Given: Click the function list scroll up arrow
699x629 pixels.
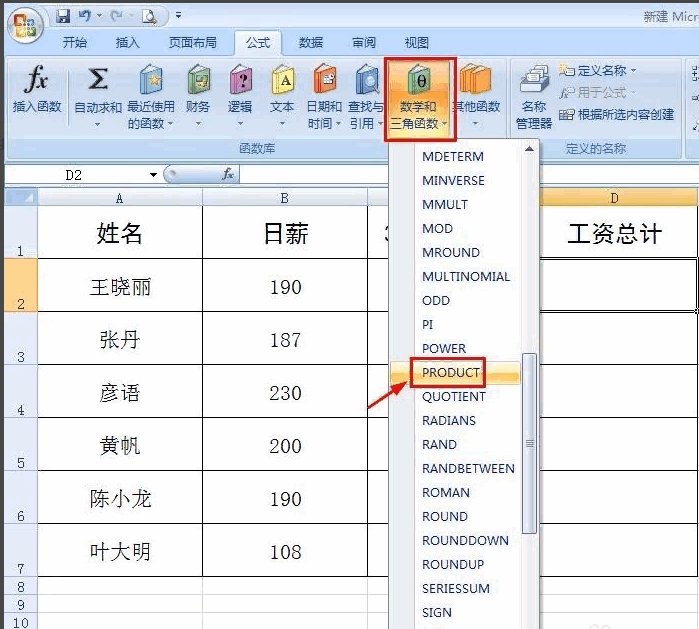Looking at the screenshot, I should (x=529, y=149).
